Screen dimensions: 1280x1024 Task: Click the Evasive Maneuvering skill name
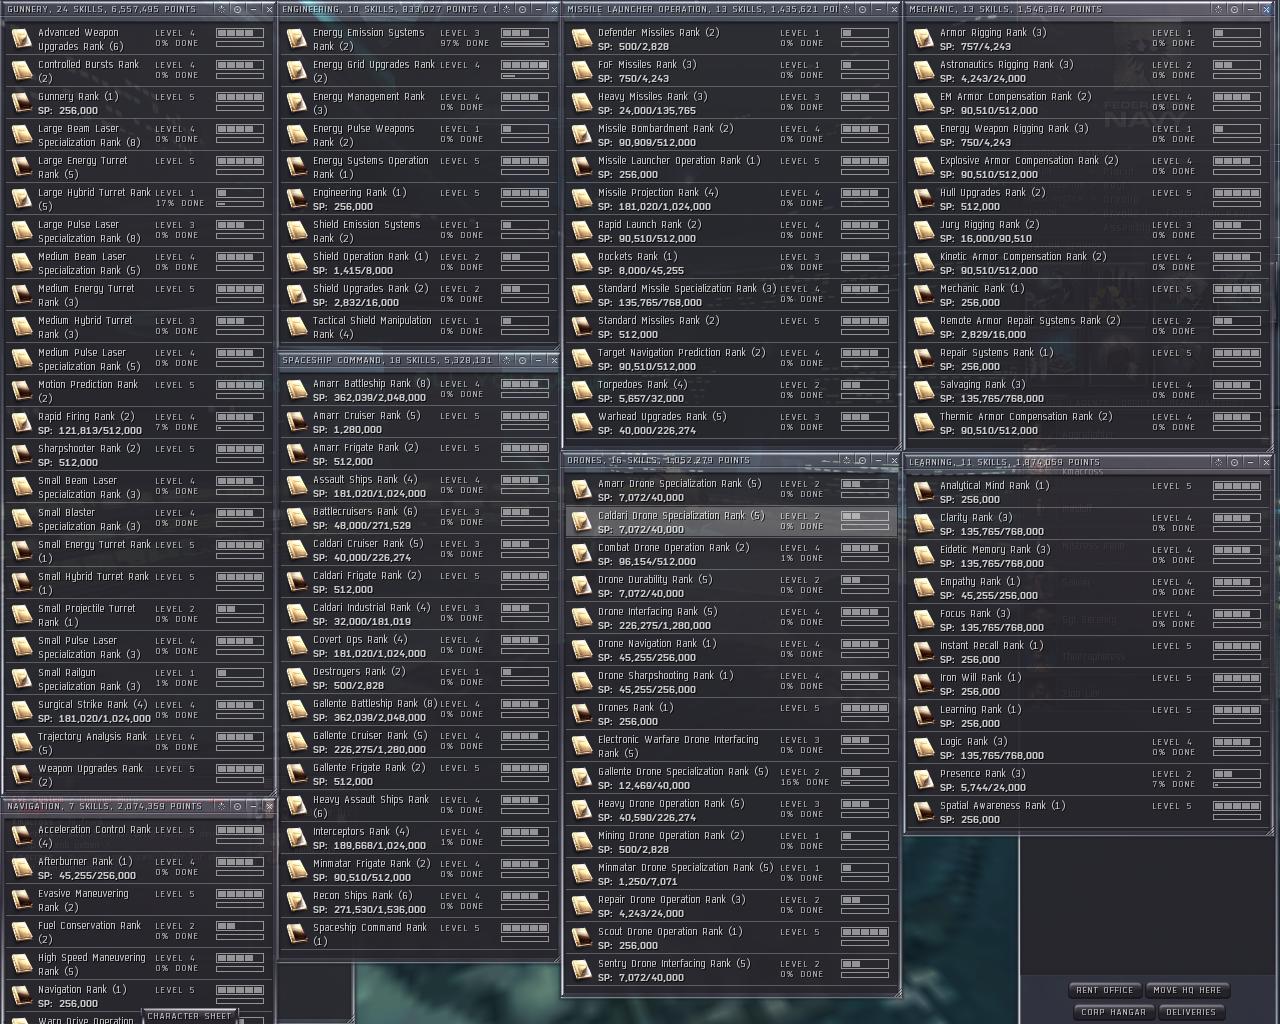[x=83, y=900]
